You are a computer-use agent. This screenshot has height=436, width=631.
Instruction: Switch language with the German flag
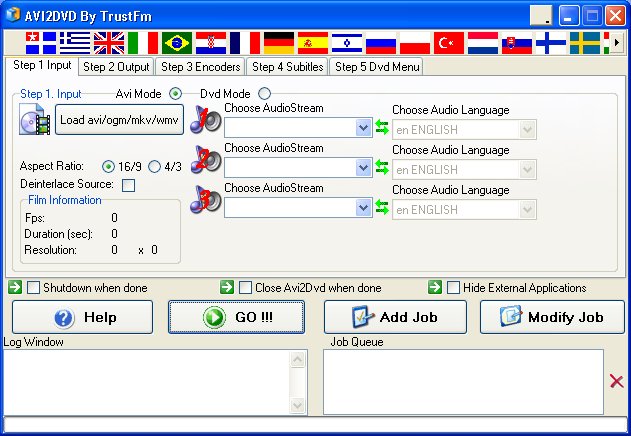(279, 42)
